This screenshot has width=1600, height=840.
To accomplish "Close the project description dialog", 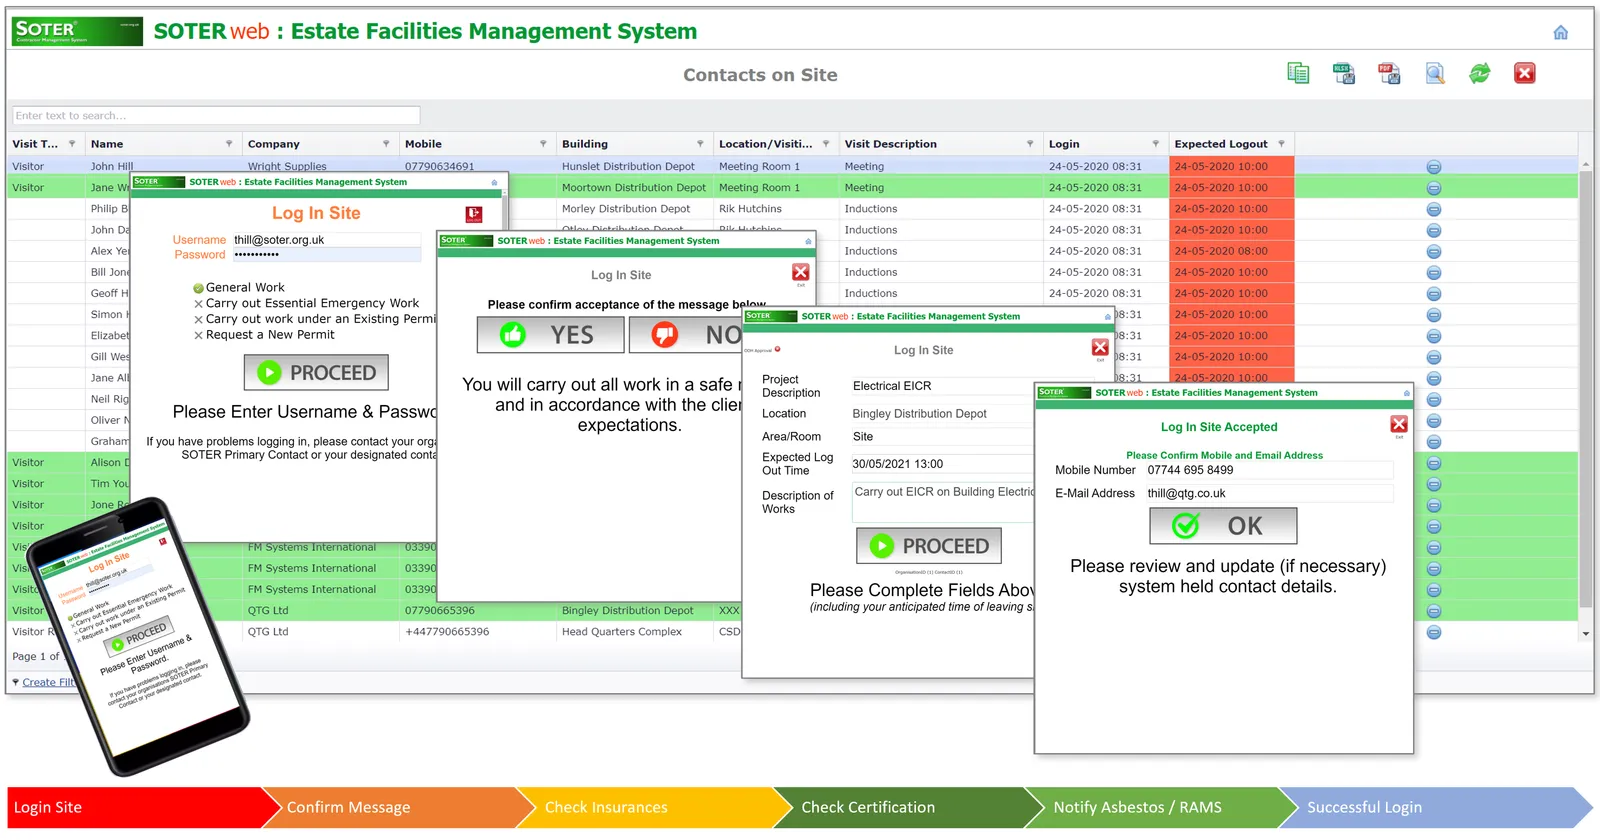I will 1100,348.
